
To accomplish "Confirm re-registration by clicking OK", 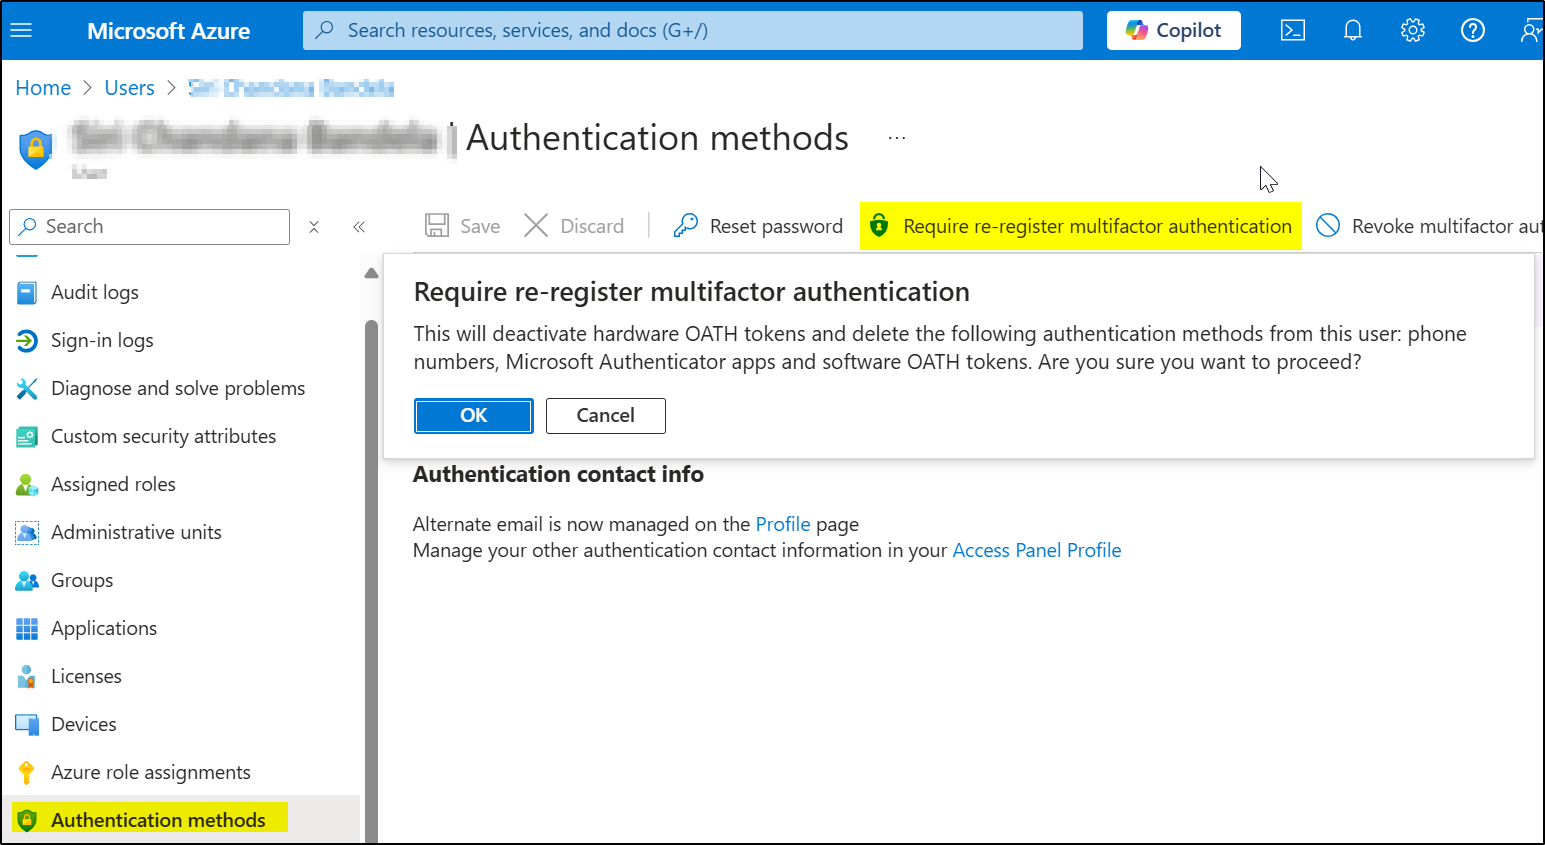I will (x=473, y=415).
